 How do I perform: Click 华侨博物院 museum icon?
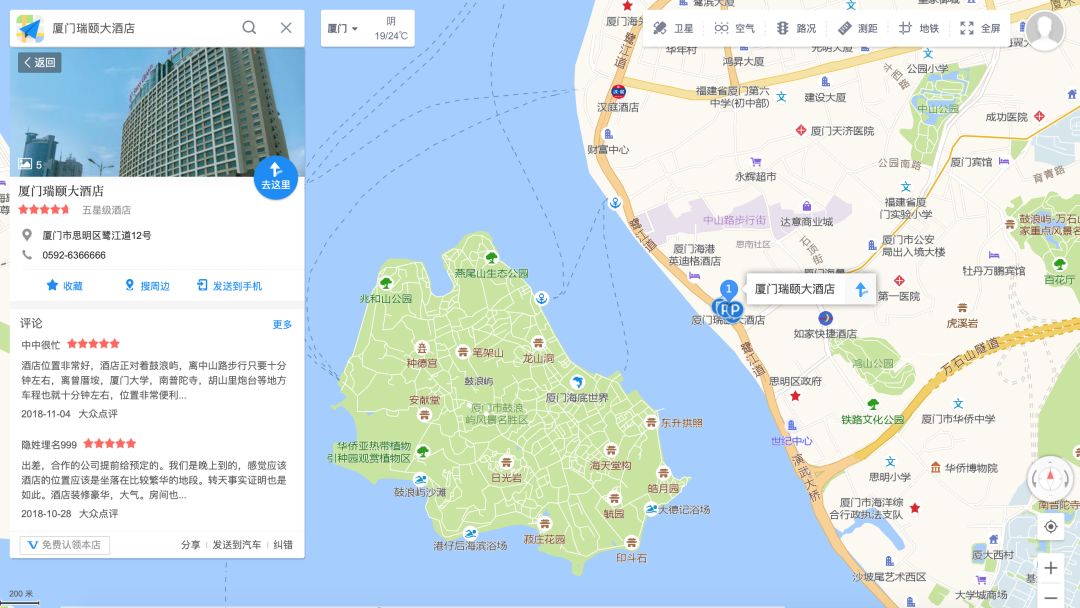(x=935, y=468)
